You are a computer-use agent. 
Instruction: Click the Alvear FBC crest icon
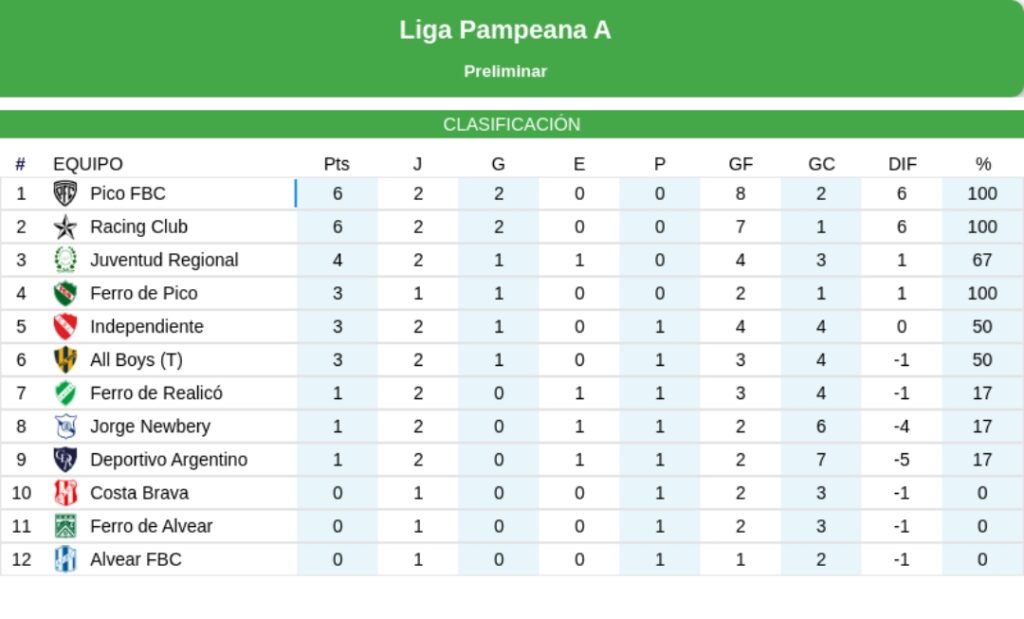[65, 559]
